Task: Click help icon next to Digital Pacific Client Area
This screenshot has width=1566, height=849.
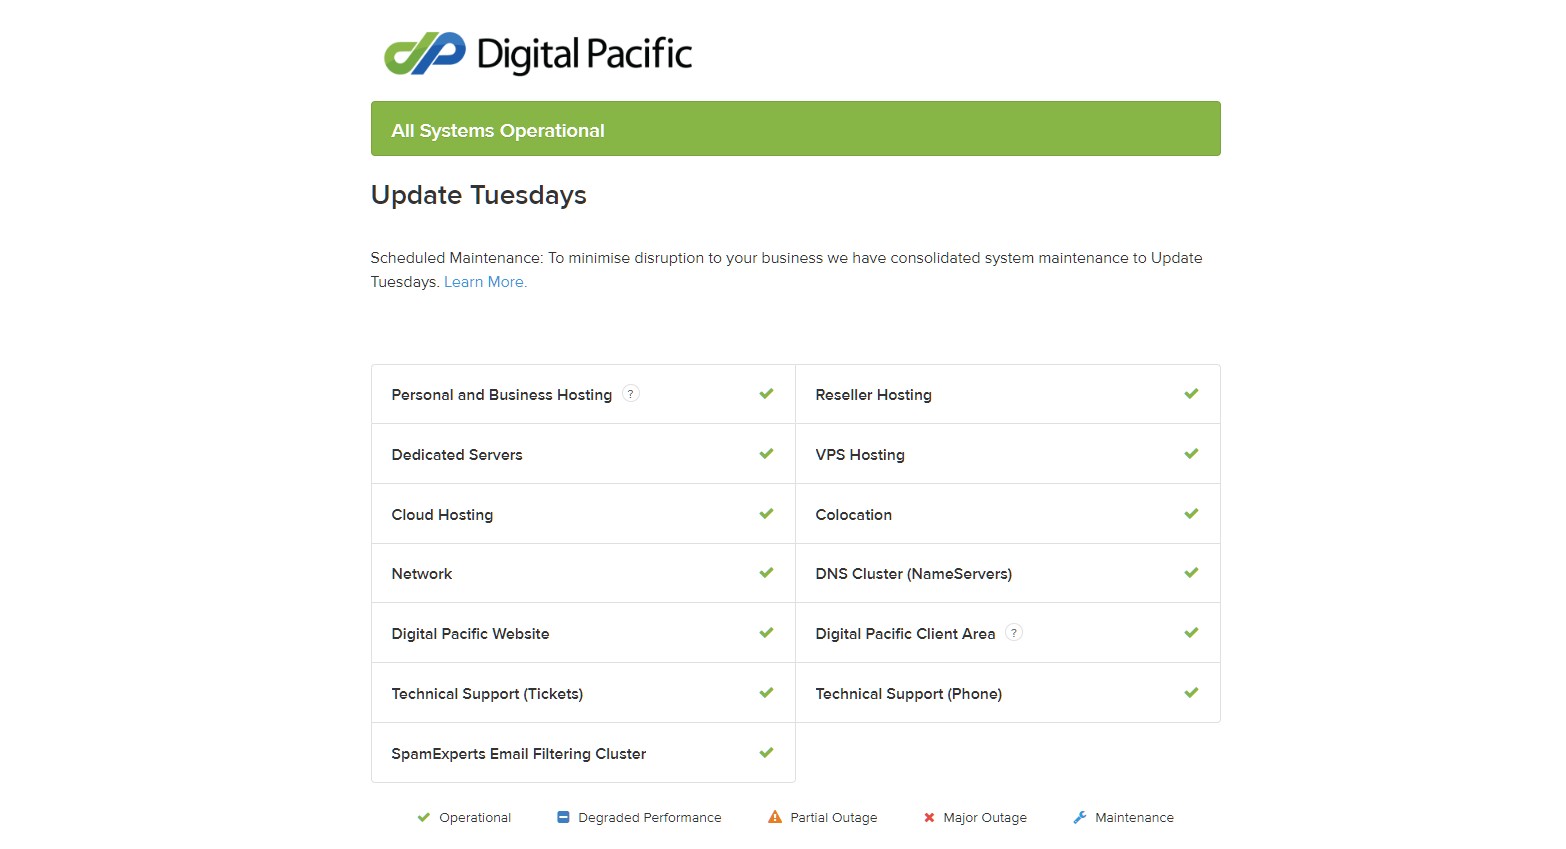Action: (1014, 633)
